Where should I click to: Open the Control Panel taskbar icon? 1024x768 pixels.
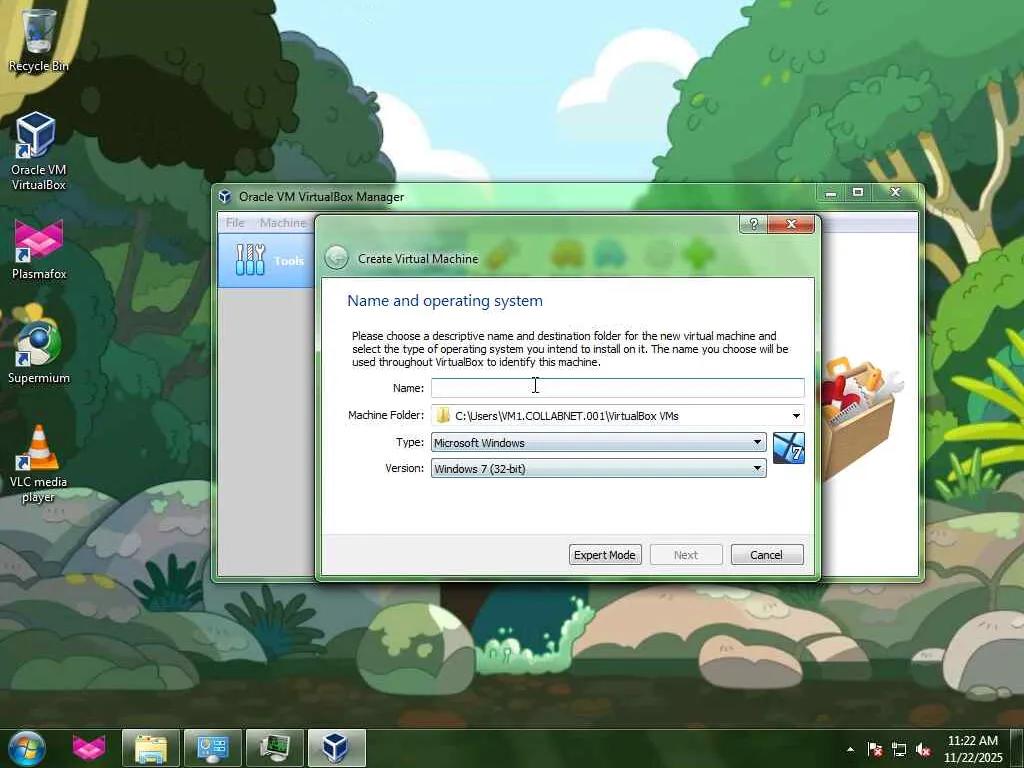tap(213, 748)
